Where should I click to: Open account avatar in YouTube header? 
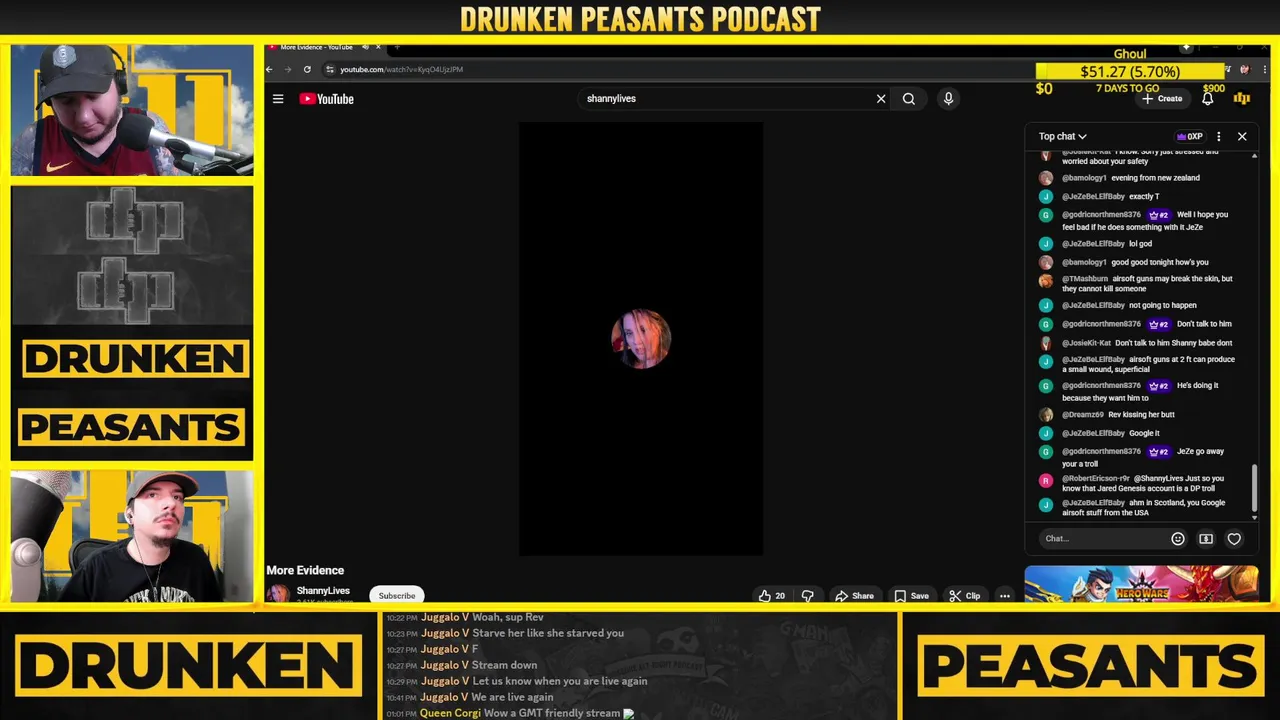click(x=1242, y=99)
